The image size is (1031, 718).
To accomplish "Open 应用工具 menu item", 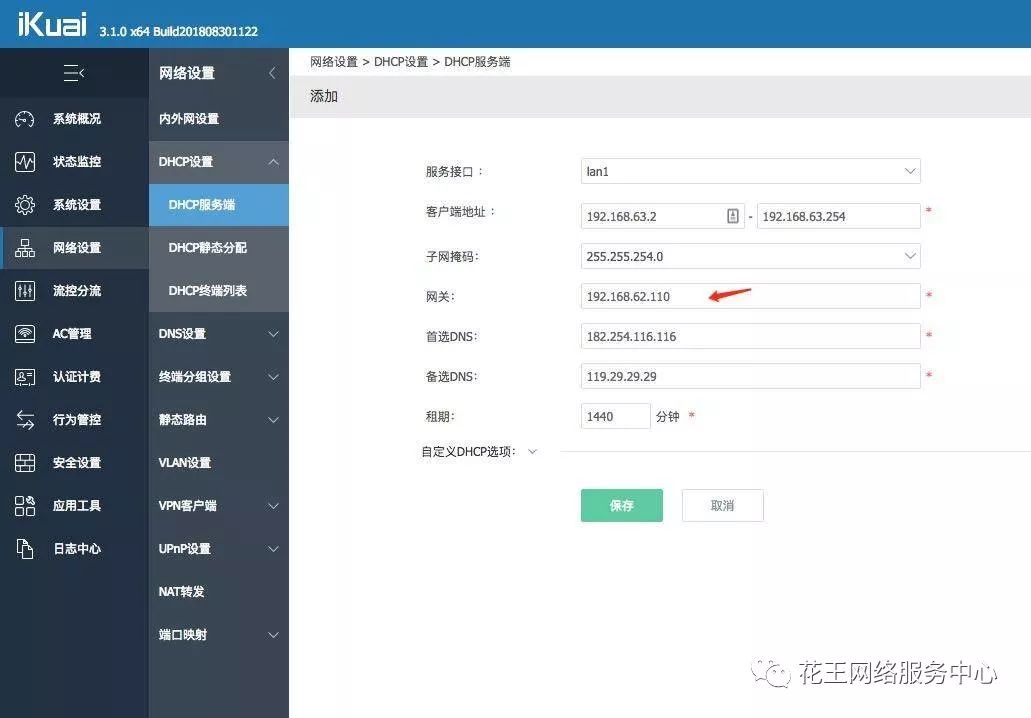I will tap(74, 506).
